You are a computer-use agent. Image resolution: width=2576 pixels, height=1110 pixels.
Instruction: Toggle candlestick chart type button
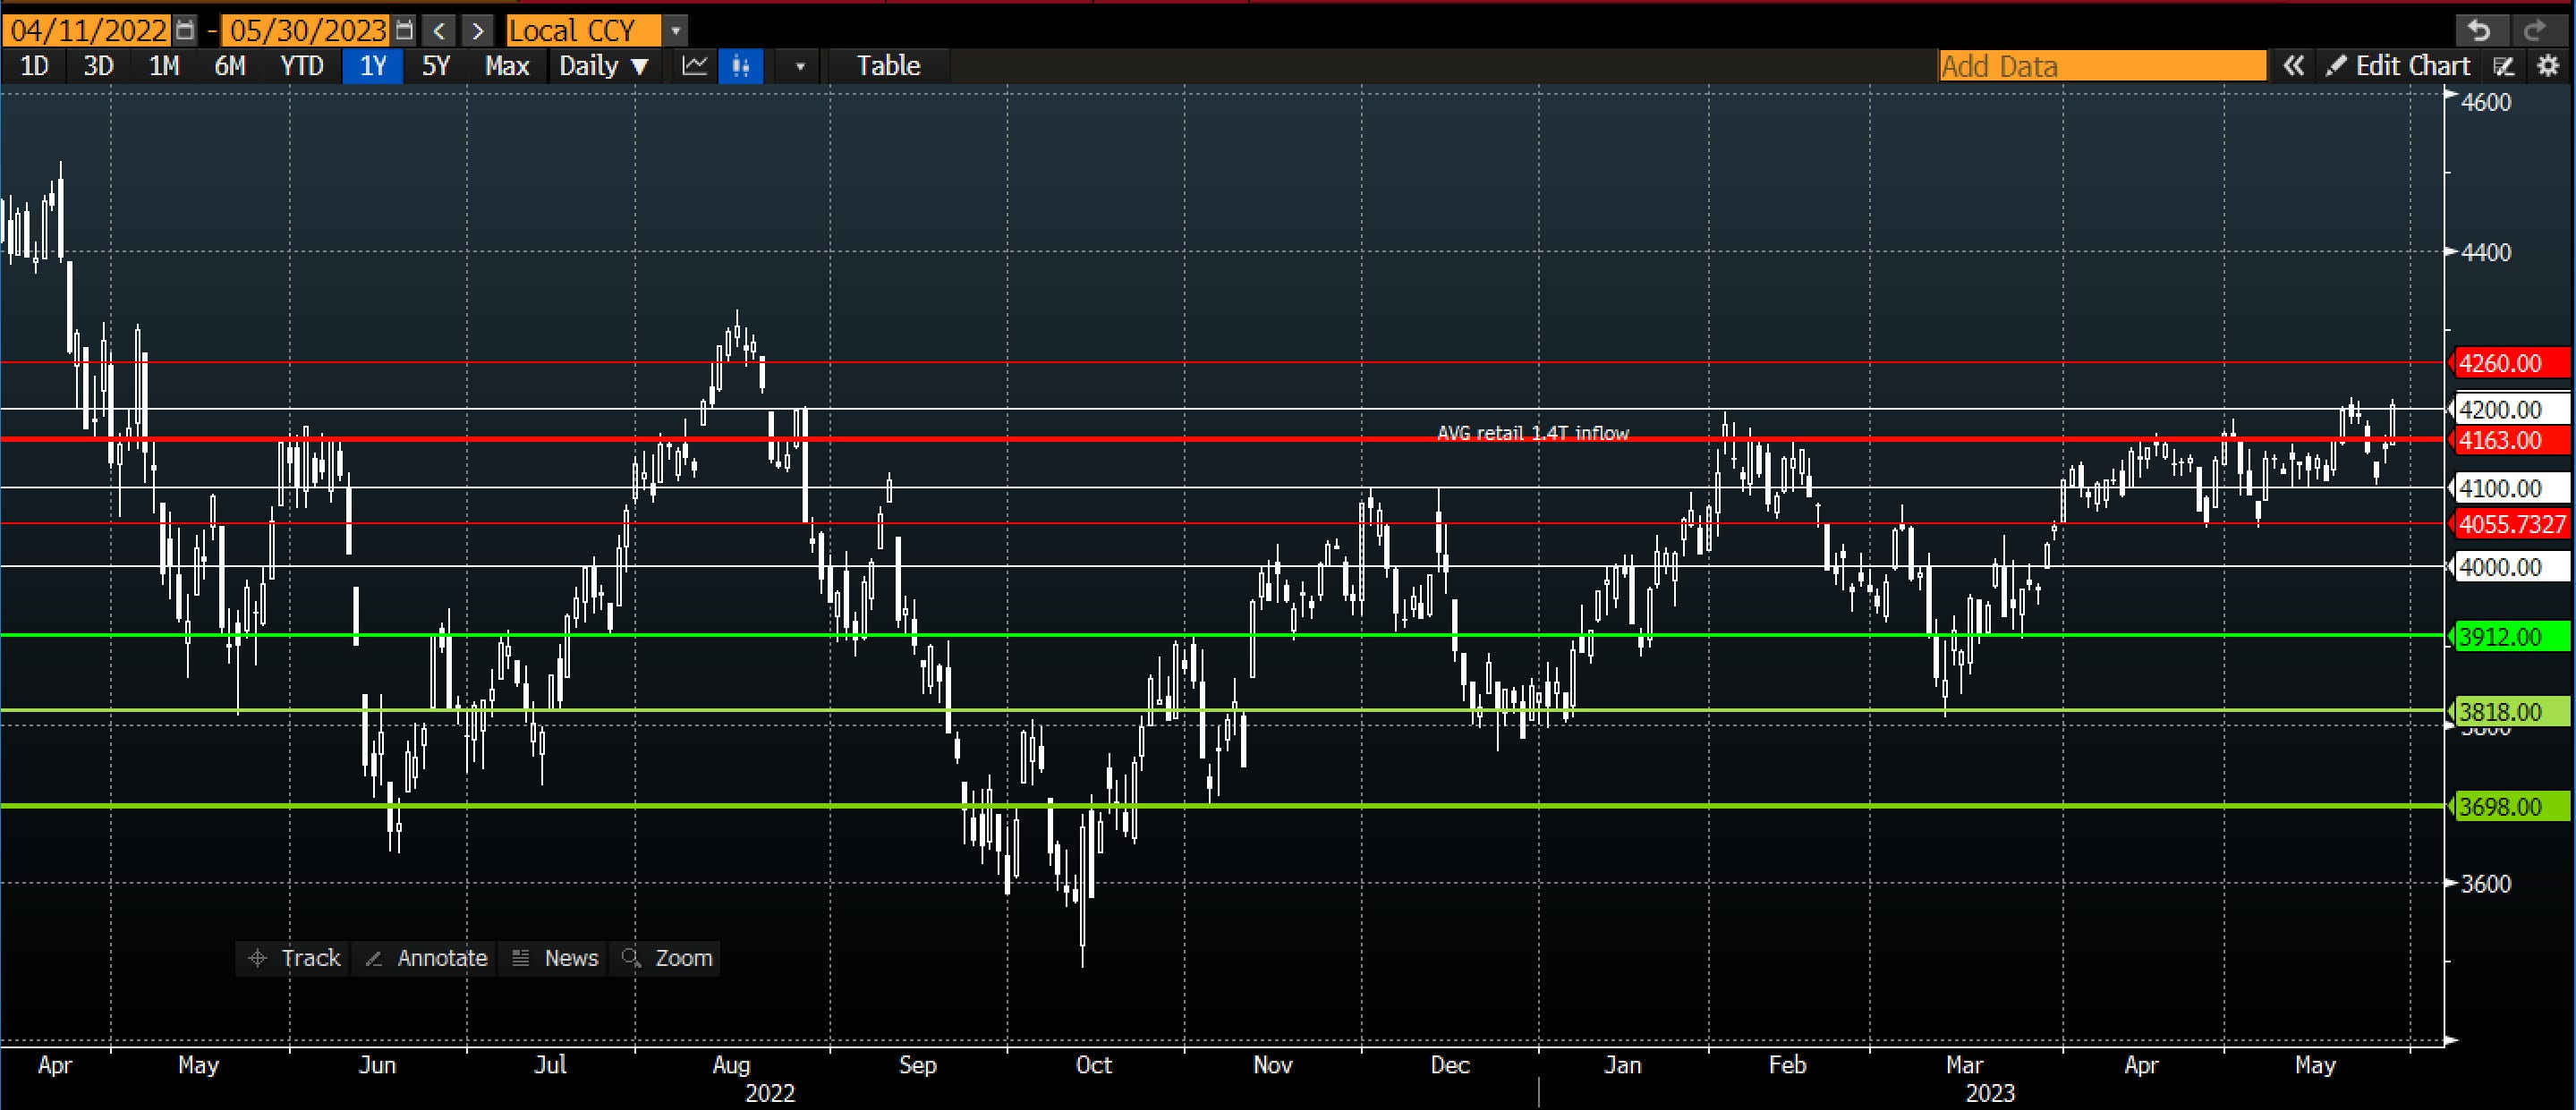click(741, 66)
